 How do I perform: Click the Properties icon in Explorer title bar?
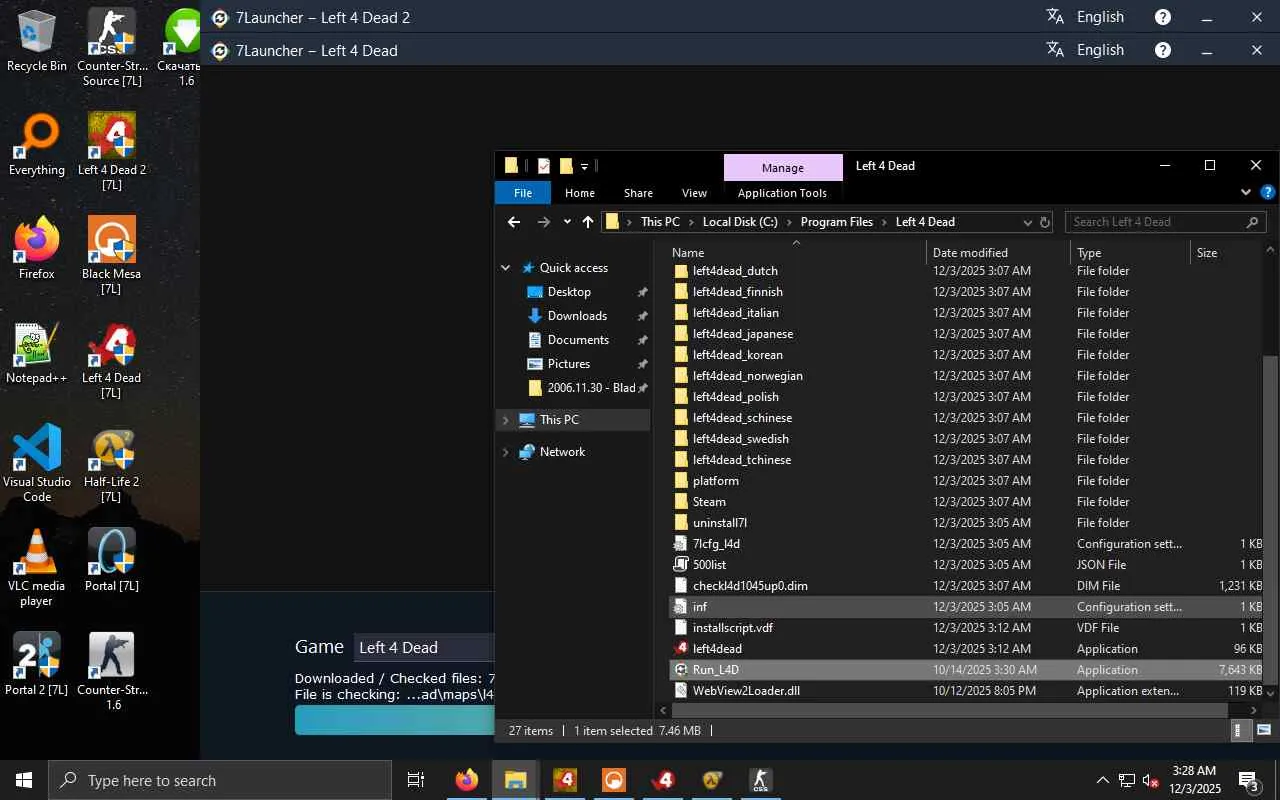click(x=544, y=166)
